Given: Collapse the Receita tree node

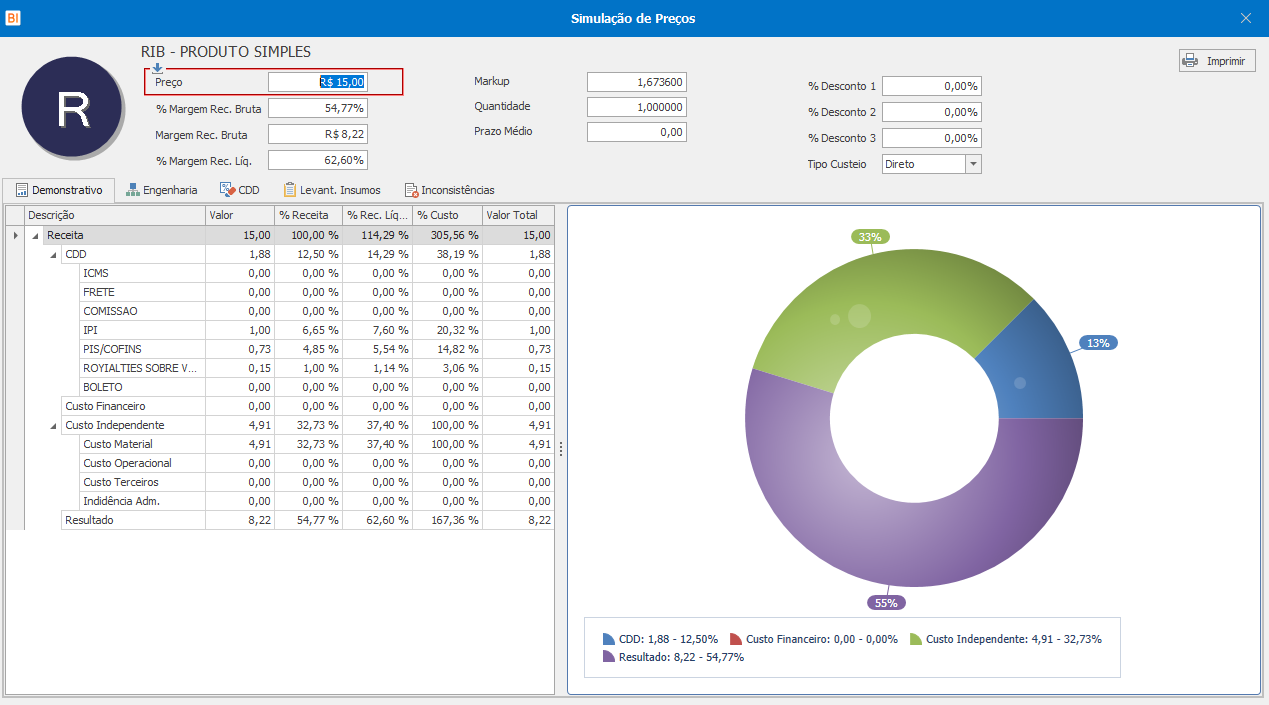Looking at the screenshot, I should (x=36, y=236).
